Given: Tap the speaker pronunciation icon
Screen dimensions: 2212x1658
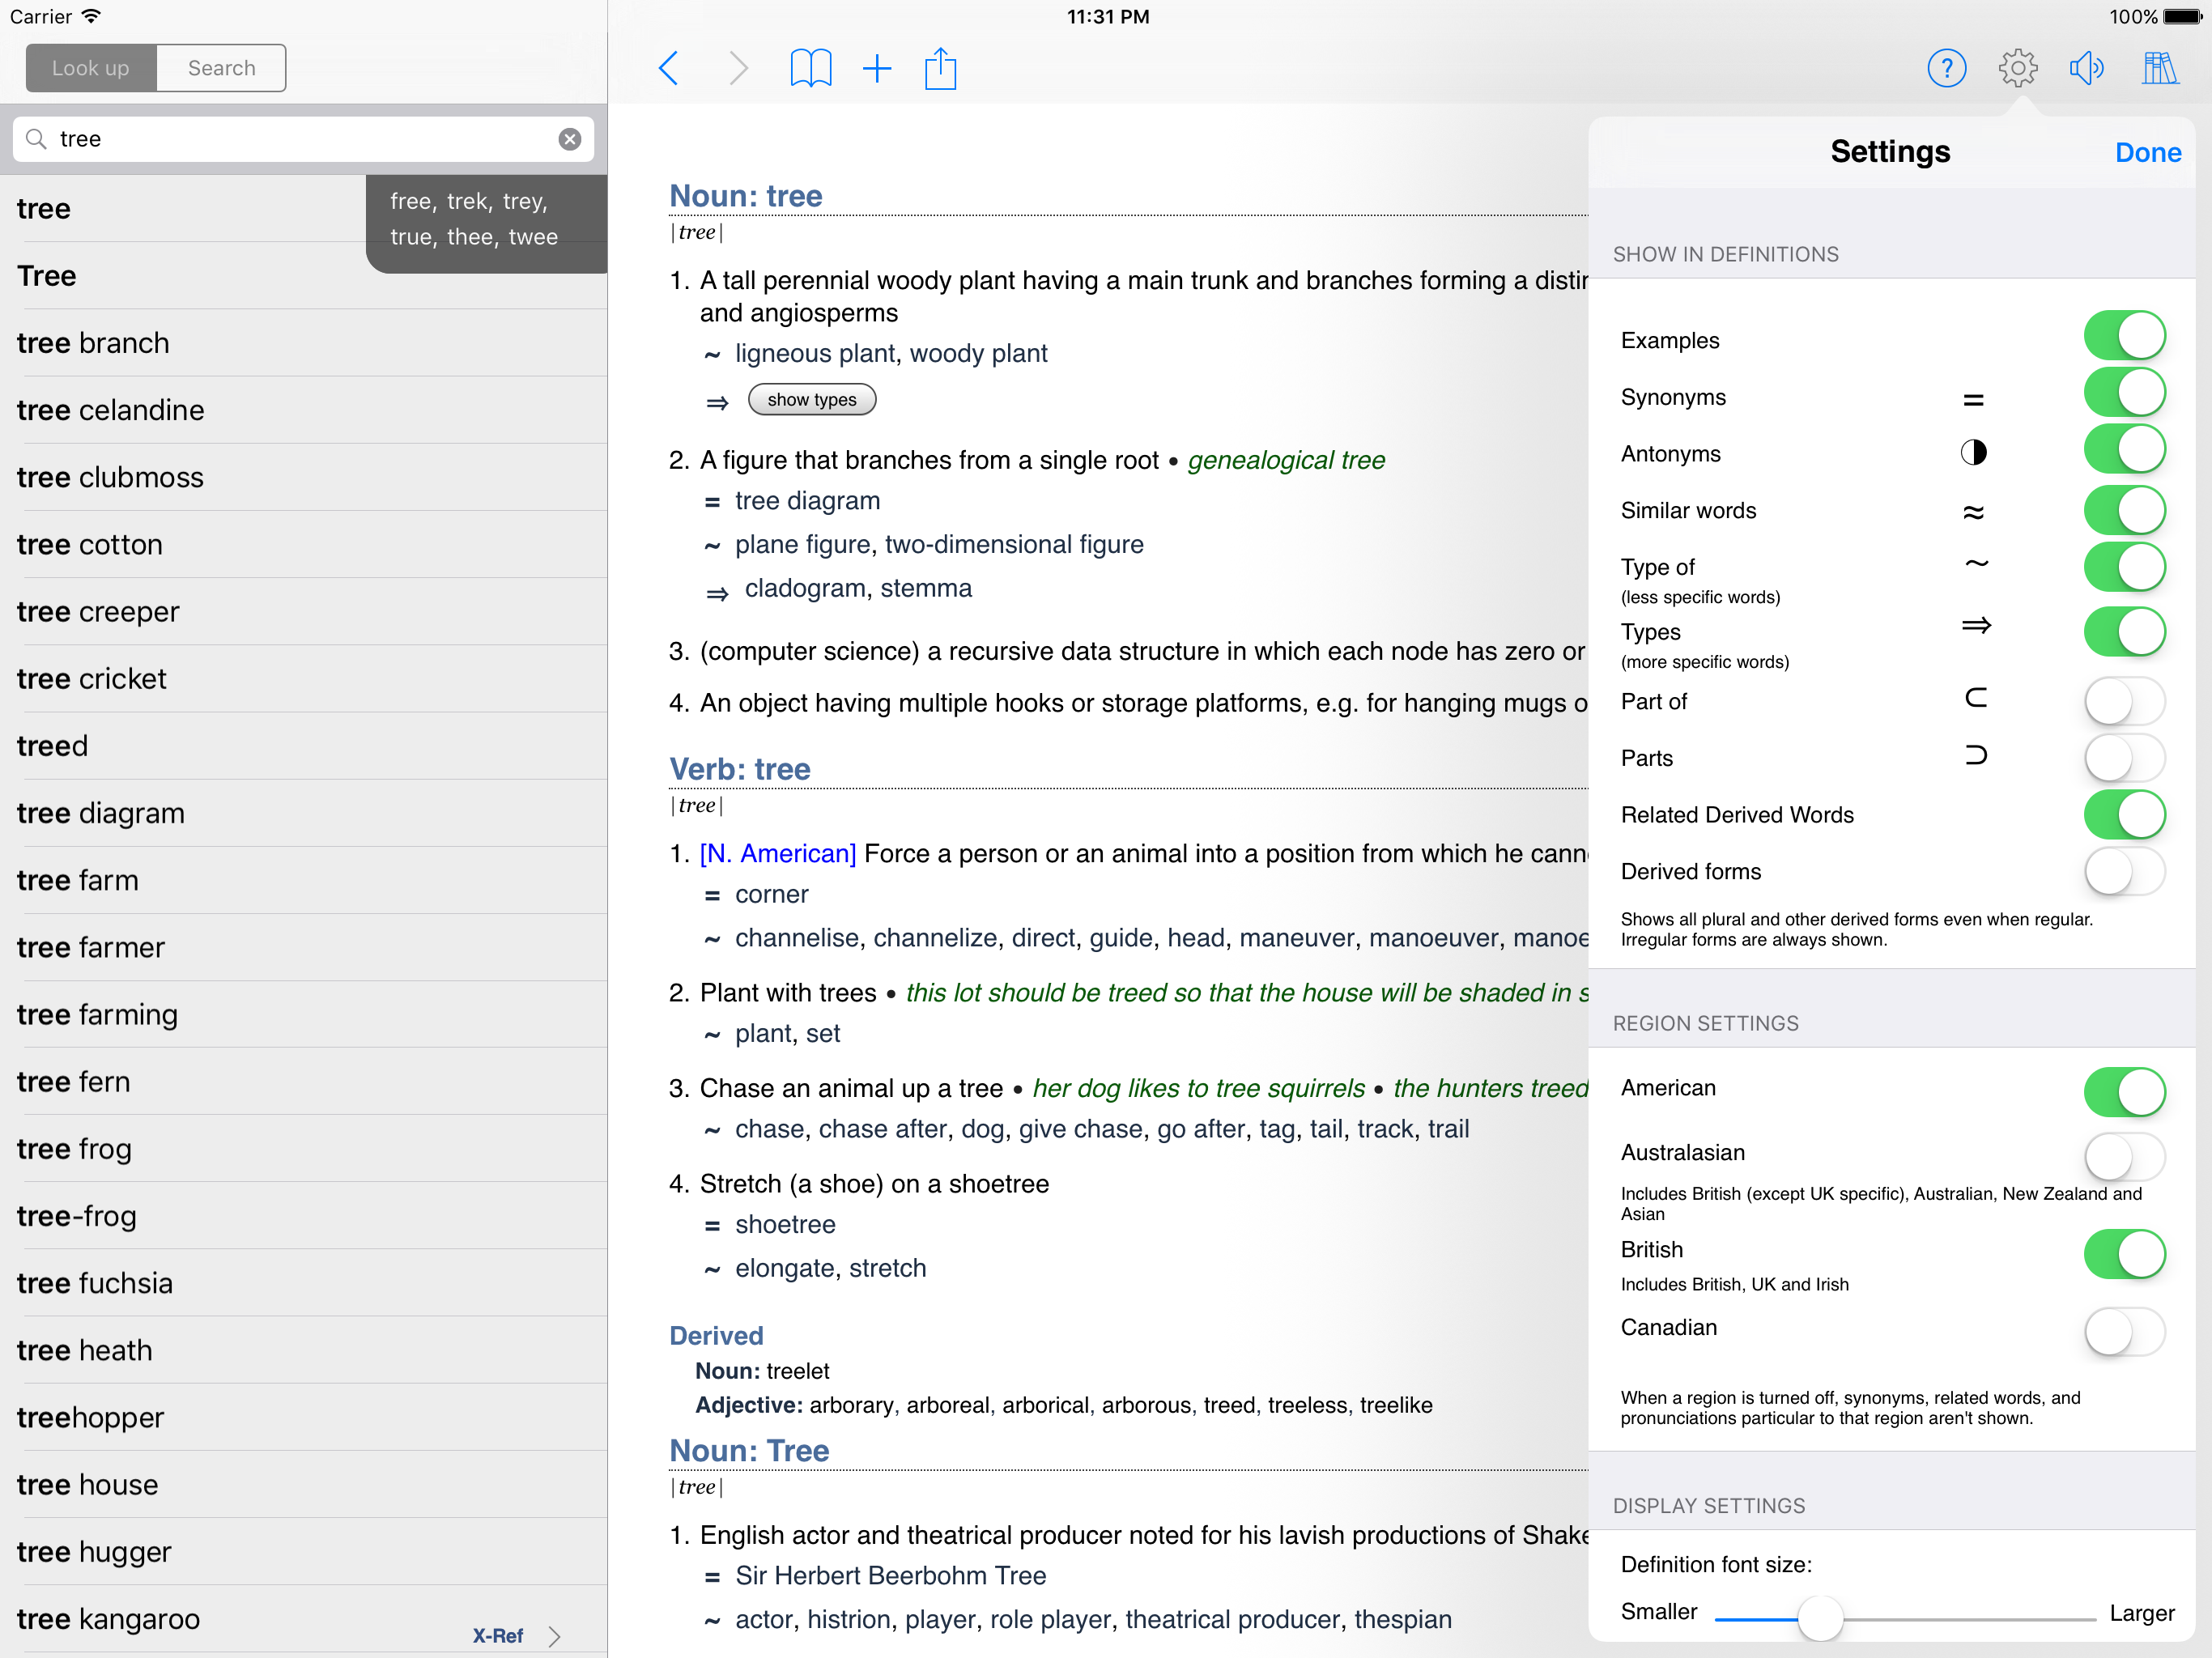Looking at the screenshot, I should coord(2086,69).
